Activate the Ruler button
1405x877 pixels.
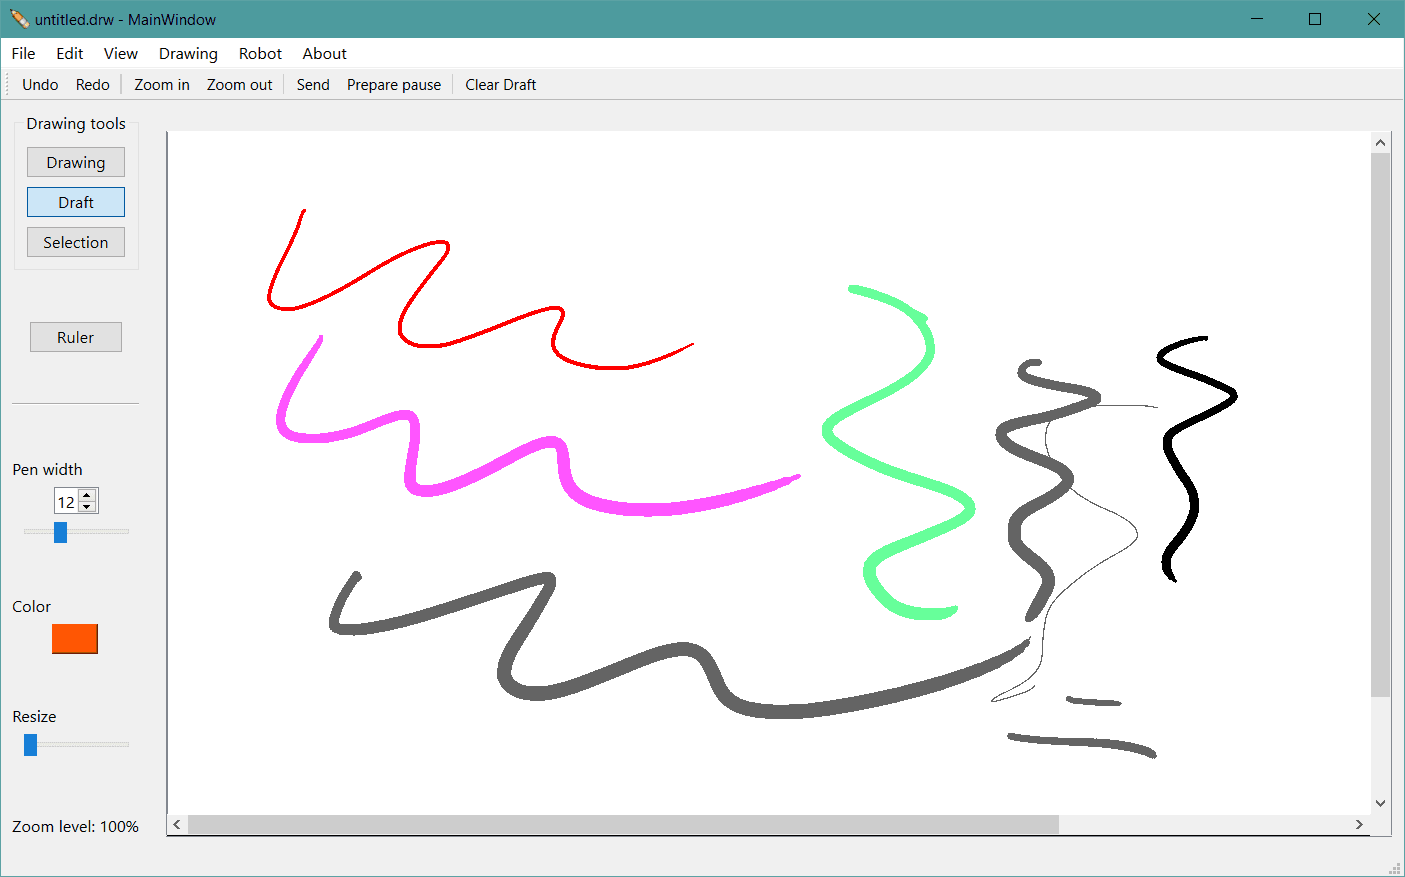tap(76, 337)
